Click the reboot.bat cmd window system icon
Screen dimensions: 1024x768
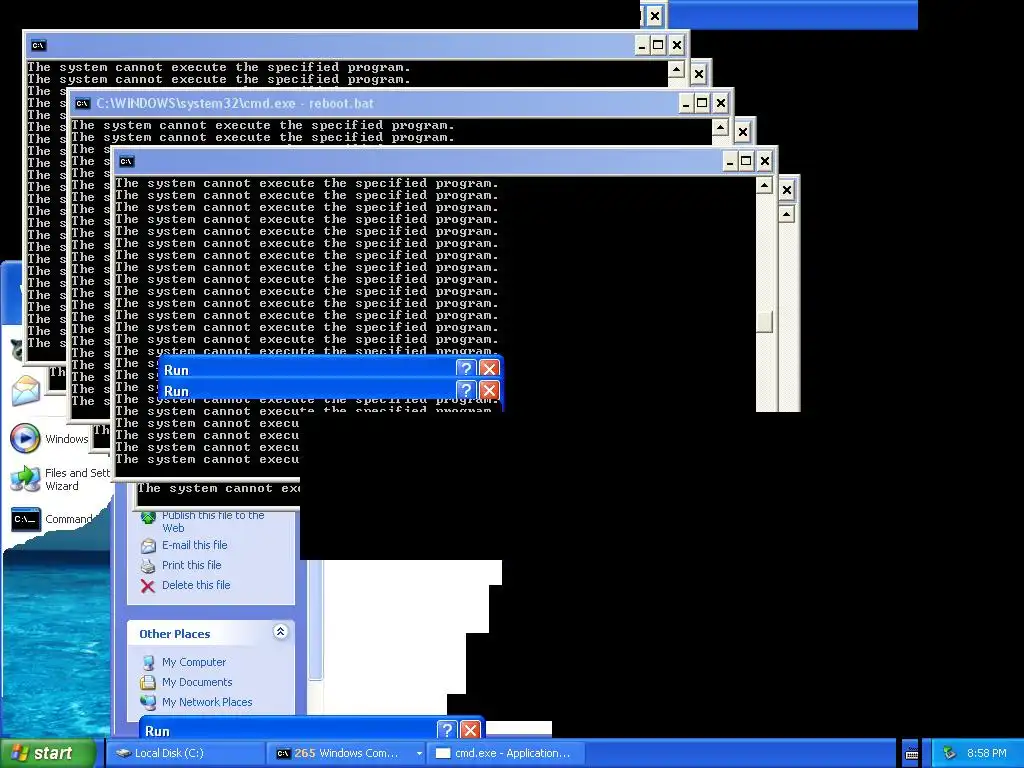tap(82, 103)
